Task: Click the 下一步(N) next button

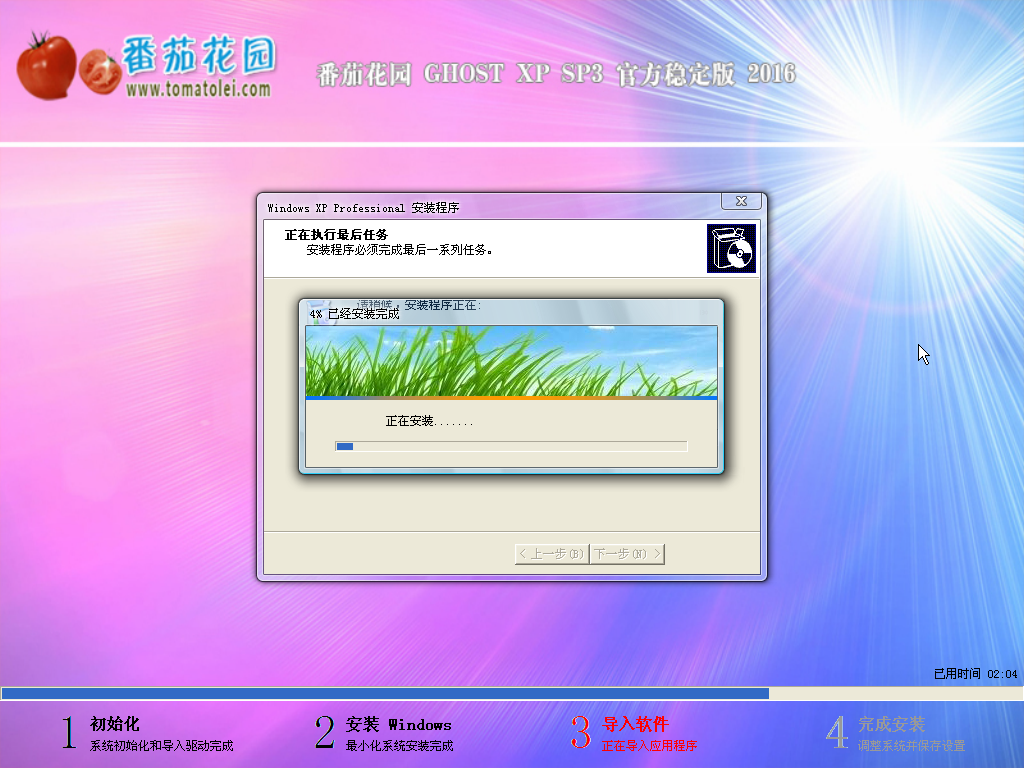Action: coord(628,554)
